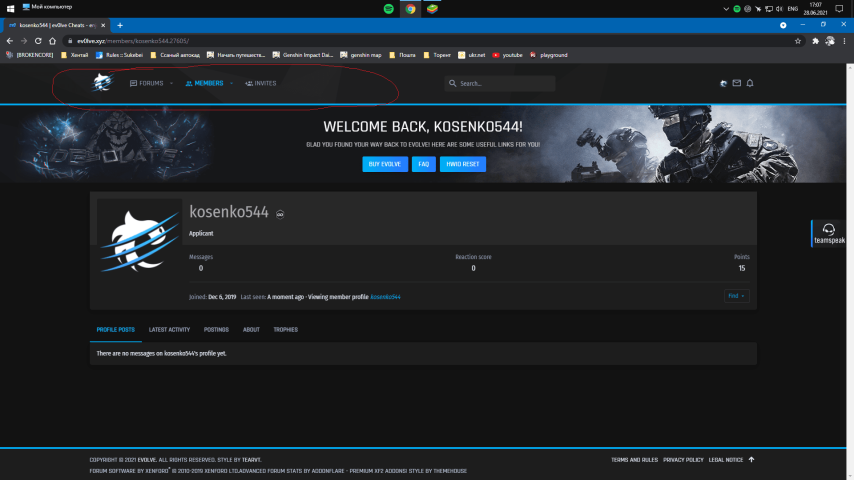The height and width of the screenshot is (480, 854).
Task: Open the youtube bookmark
Action: (507, 55)
